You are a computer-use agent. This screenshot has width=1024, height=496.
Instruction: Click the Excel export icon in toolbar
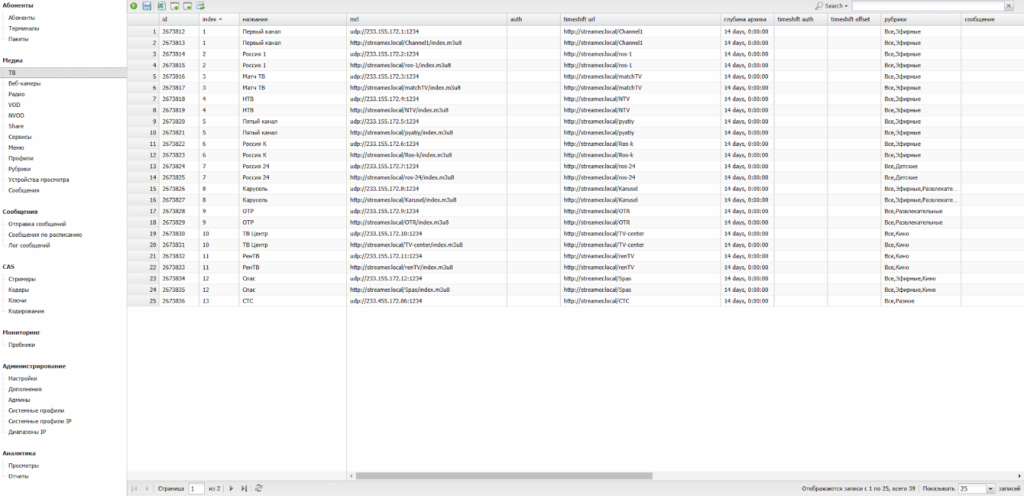pos(160,6)
